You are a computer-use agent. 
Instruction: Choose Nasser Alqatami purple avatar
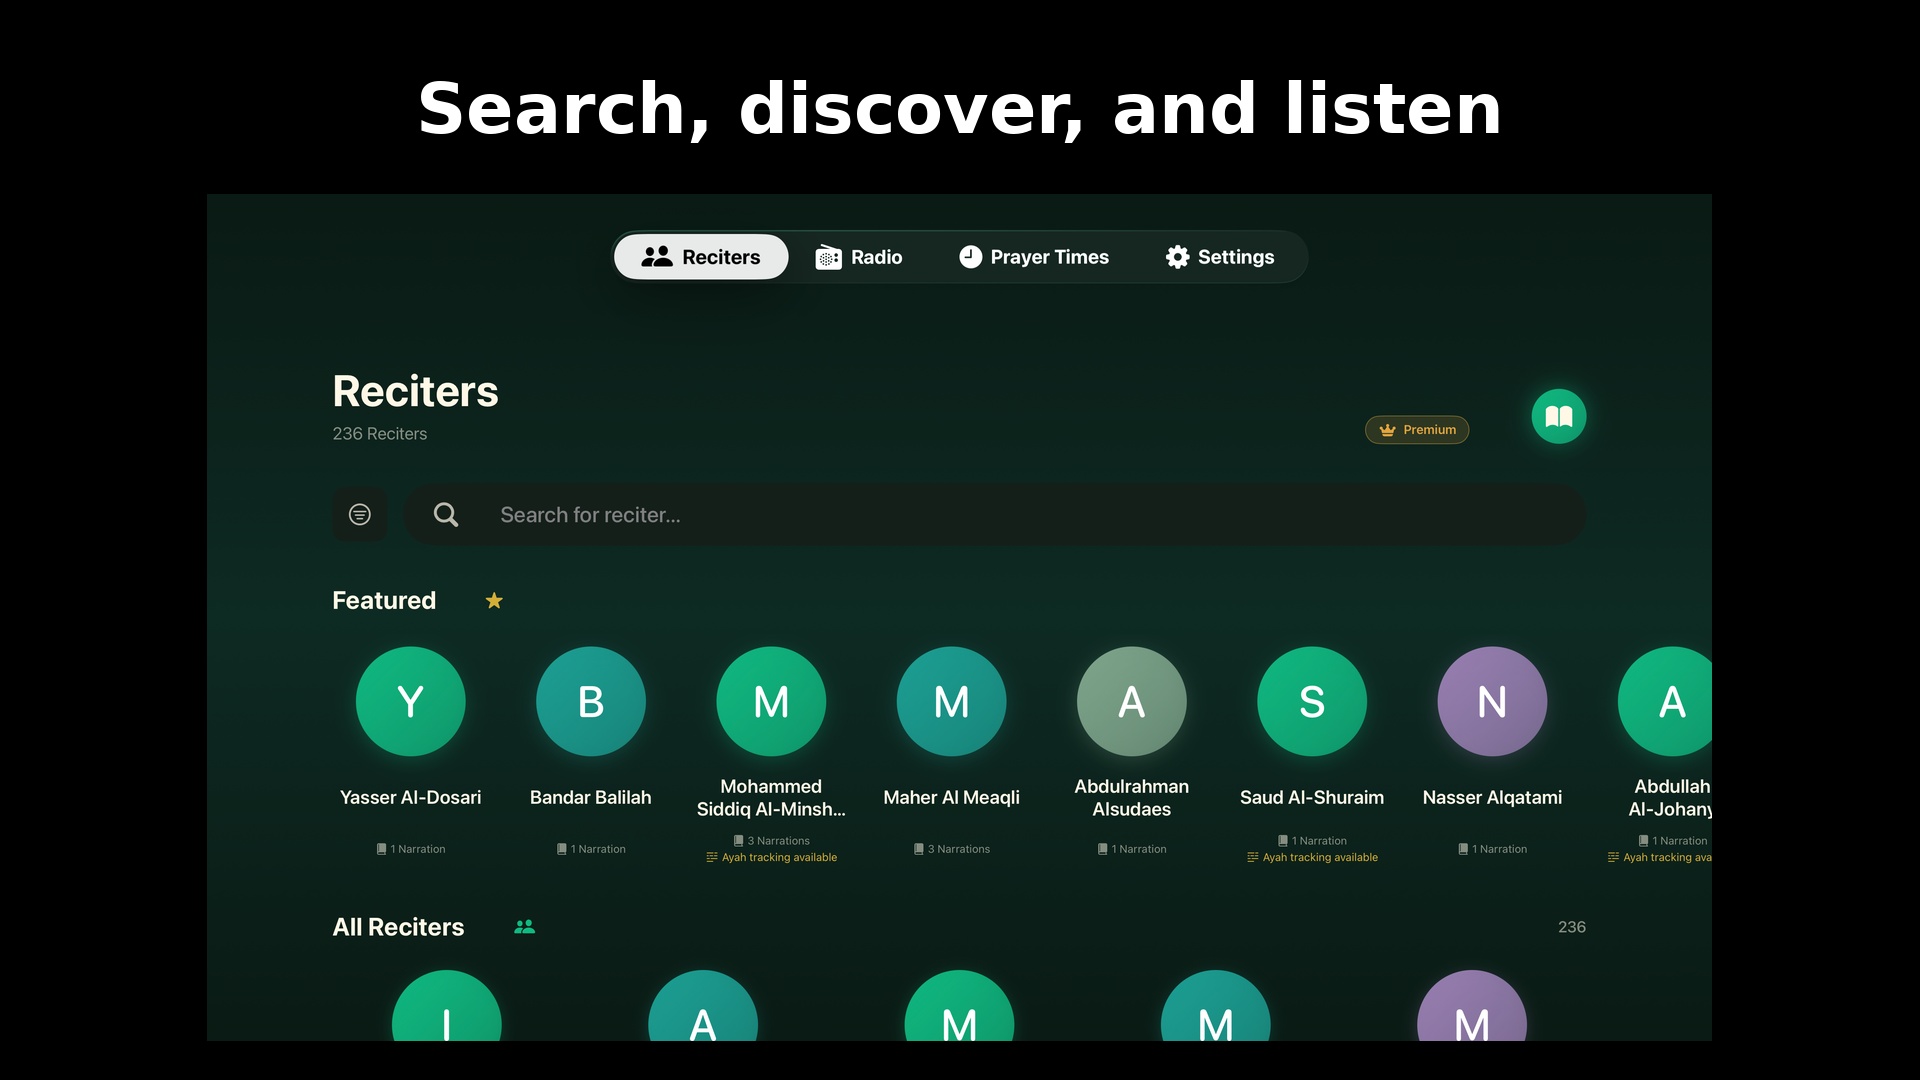(x=1491, y=701)
